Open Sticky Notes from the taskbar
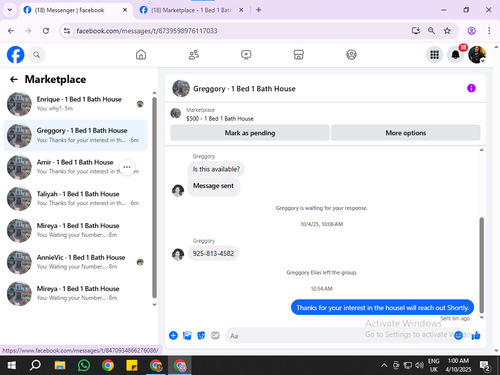The height and width of the screenshot is (375, 500). click(132, 366)
